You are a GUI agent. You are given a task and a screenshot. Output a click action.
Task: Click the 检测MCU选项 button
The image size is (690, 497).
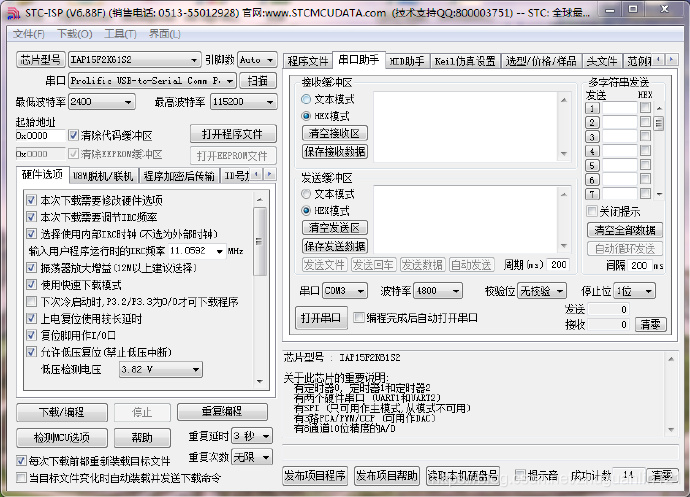pyautogui.click(x=62, y=437)
